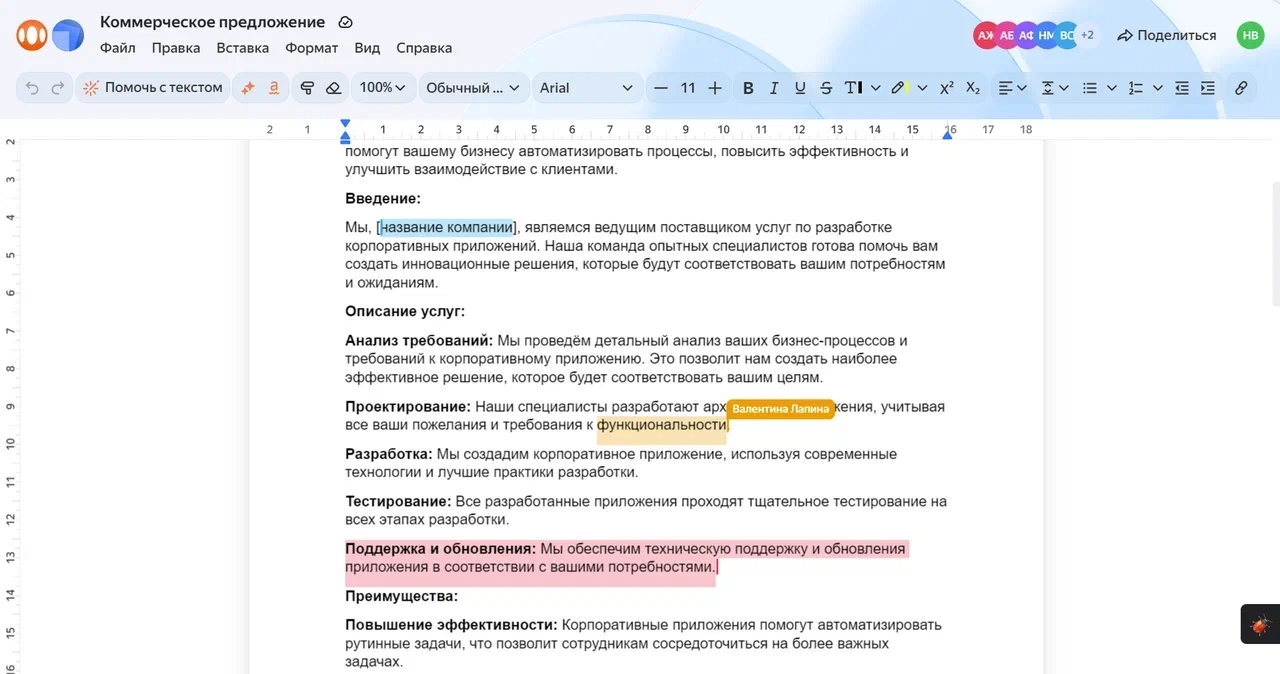Open the Формат menu
The image size is (1280, 674).
(312, 48)
